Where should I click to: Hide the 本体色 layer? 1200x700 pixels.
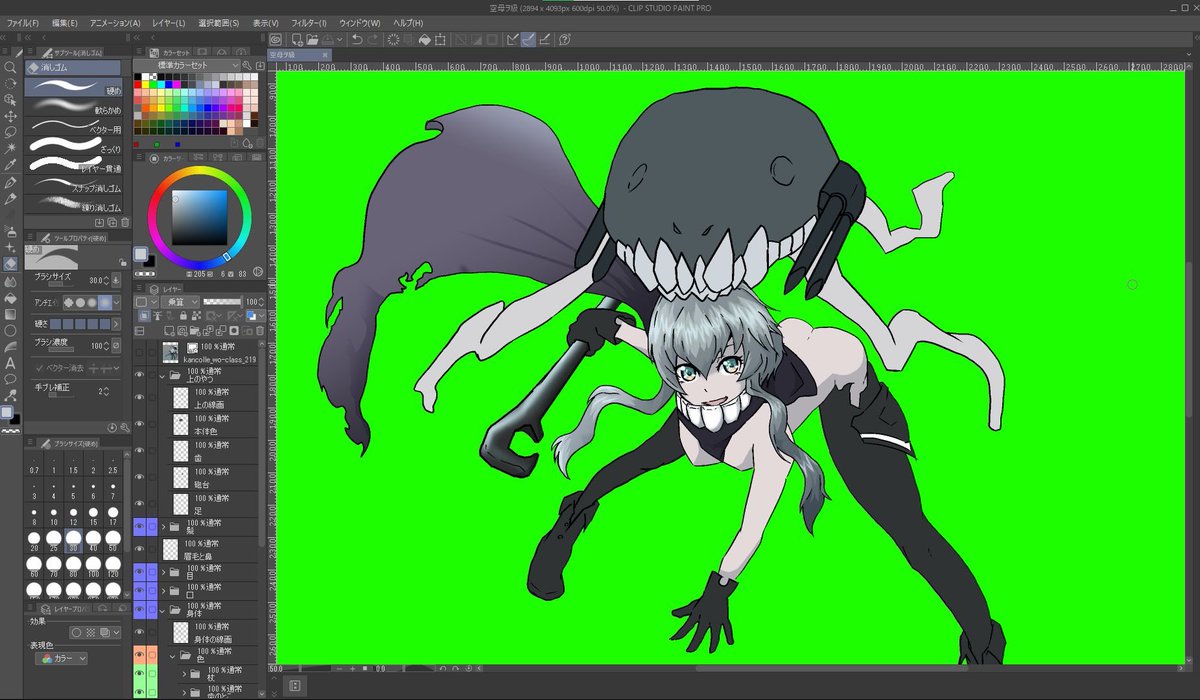tap(139, 424)
